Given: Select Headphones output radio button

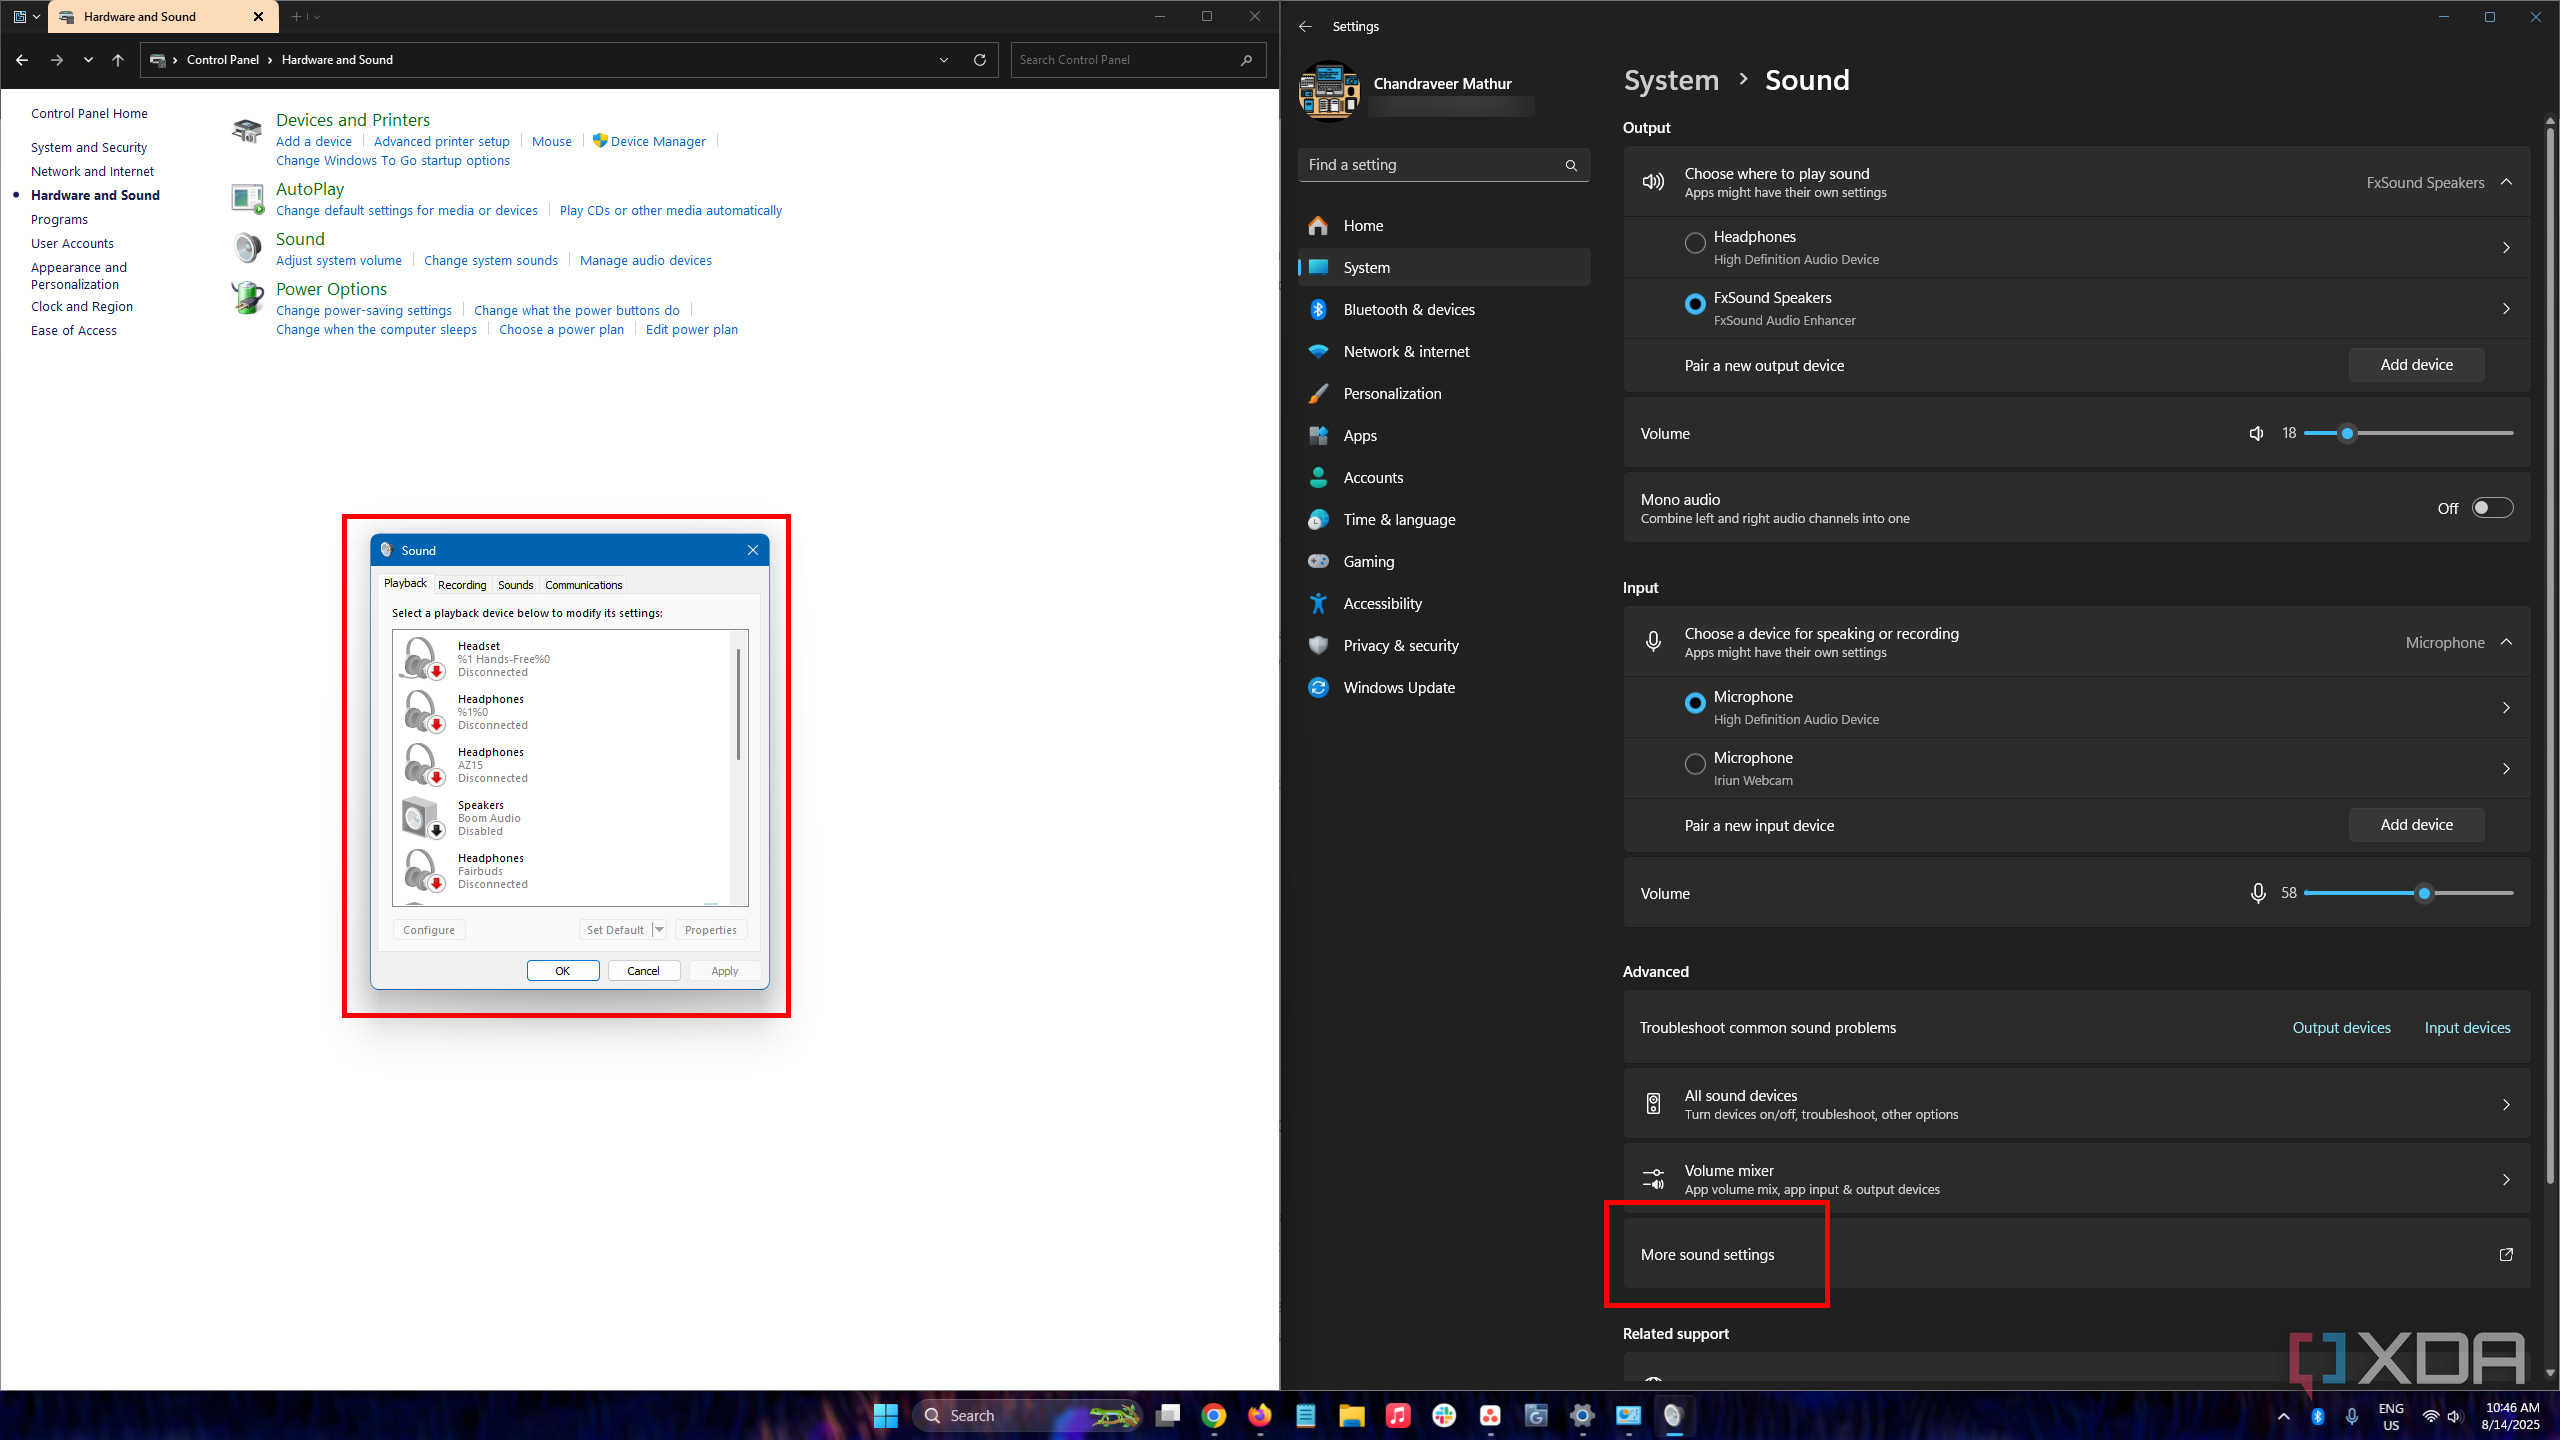Looking at the screenshot, I should pos(1695,243).
